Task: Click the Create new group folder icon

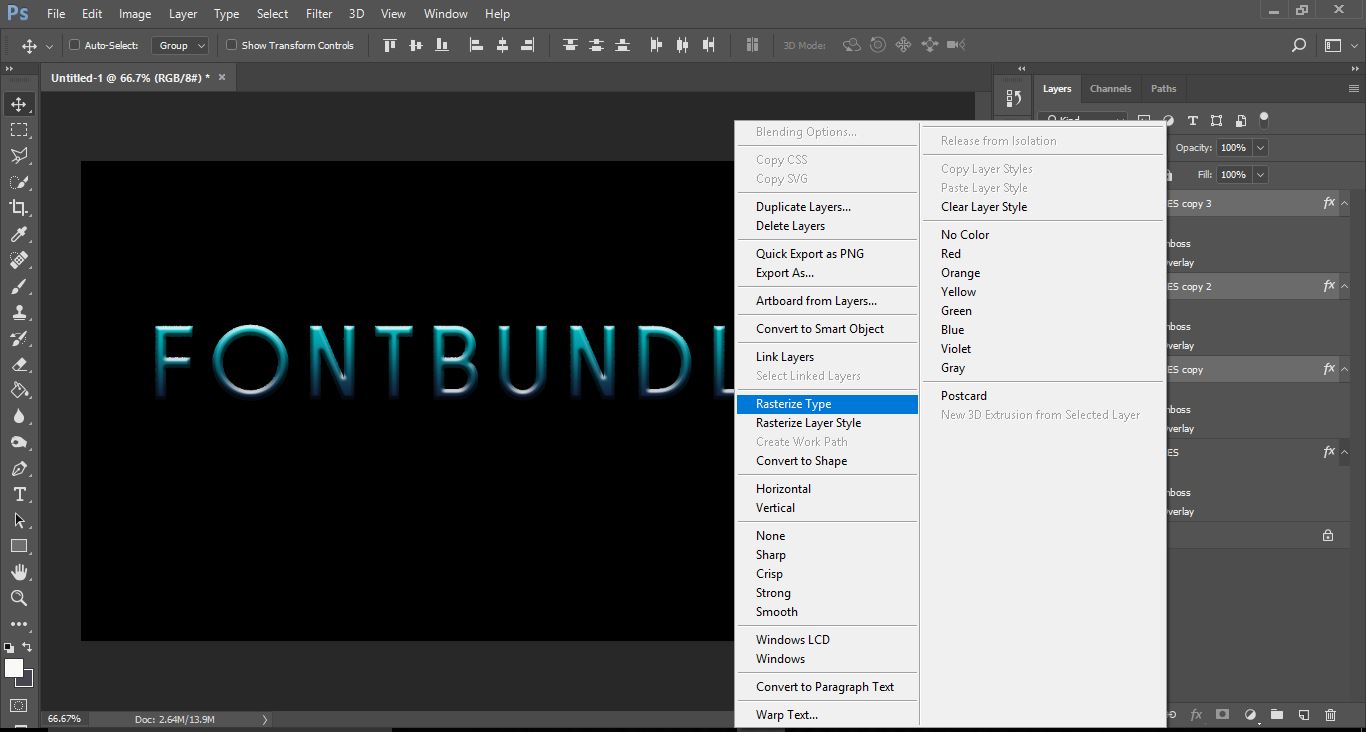Action: coord(1277,715)
